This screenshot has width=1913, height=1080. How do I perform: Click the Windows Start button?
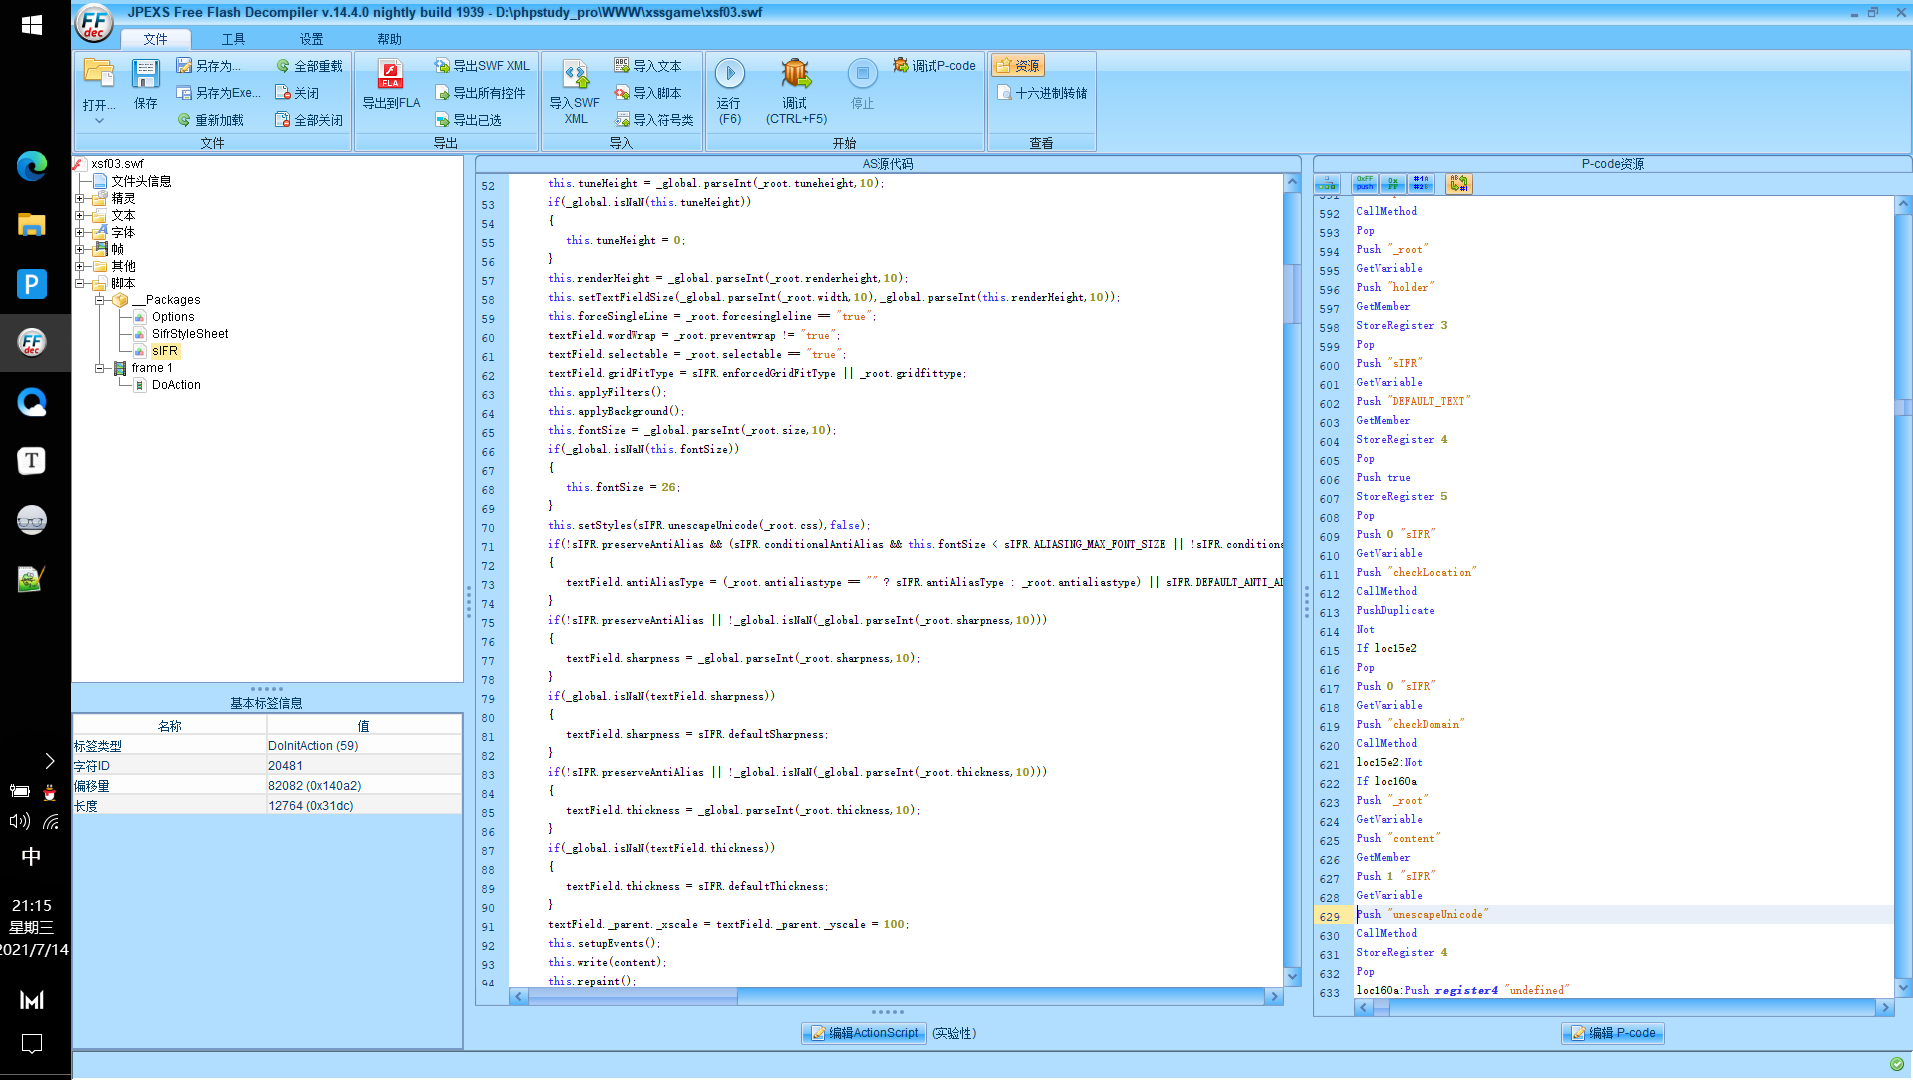coord(32,25)
